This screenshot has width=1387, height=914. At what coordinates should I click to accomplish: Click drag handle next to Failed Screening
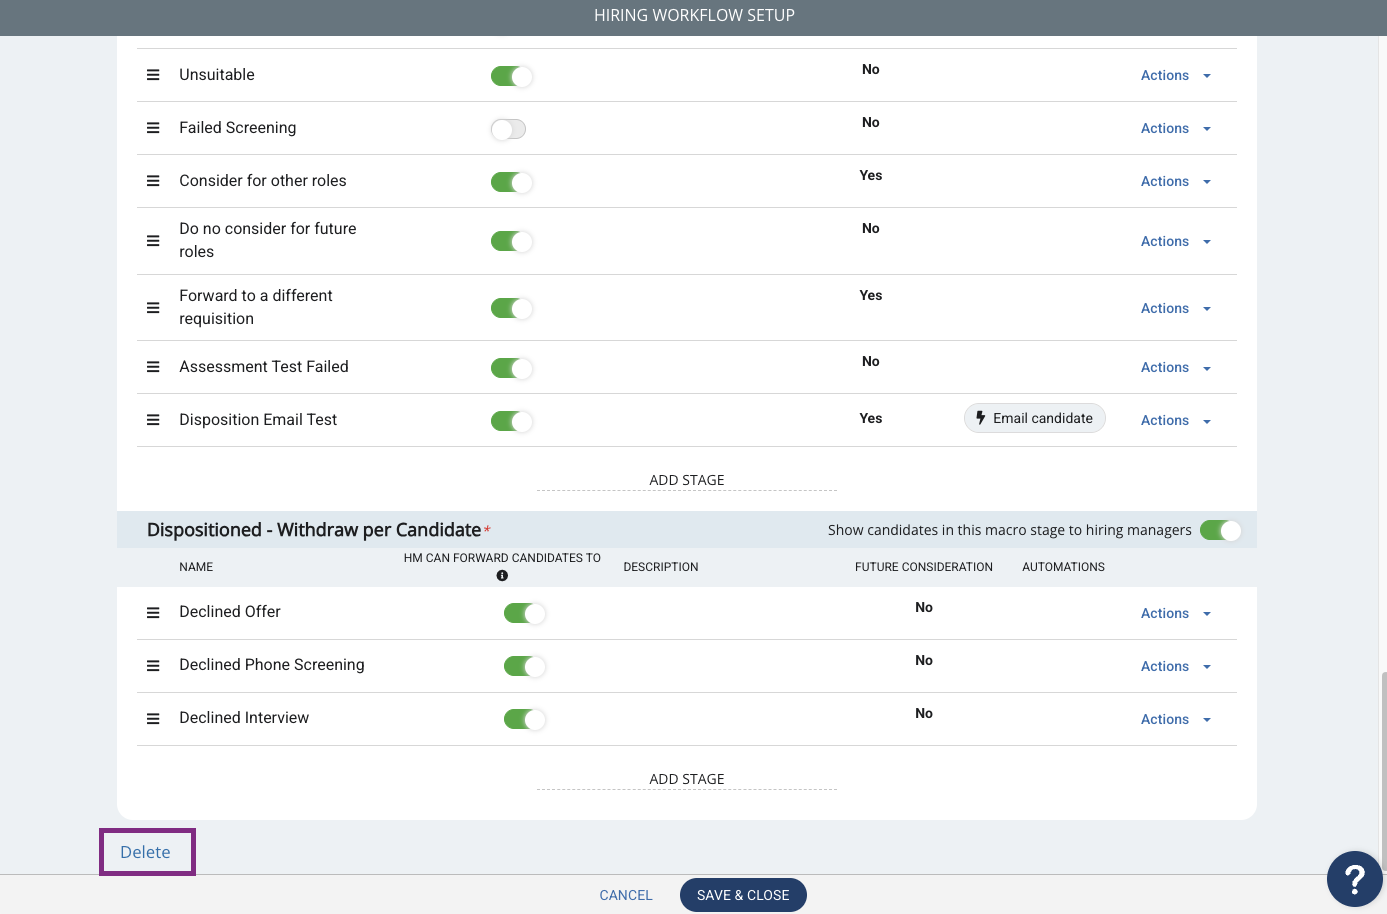click(x=153, y=128)
